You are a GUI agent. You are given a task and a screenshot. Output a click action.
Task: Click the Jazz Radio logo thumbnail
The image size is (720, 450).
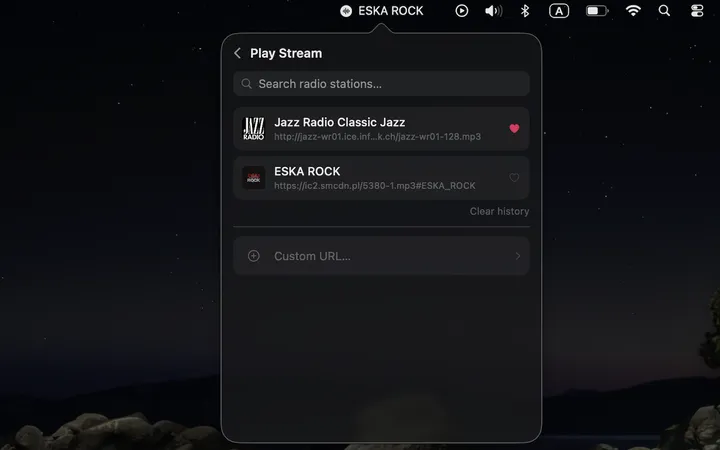253,129
